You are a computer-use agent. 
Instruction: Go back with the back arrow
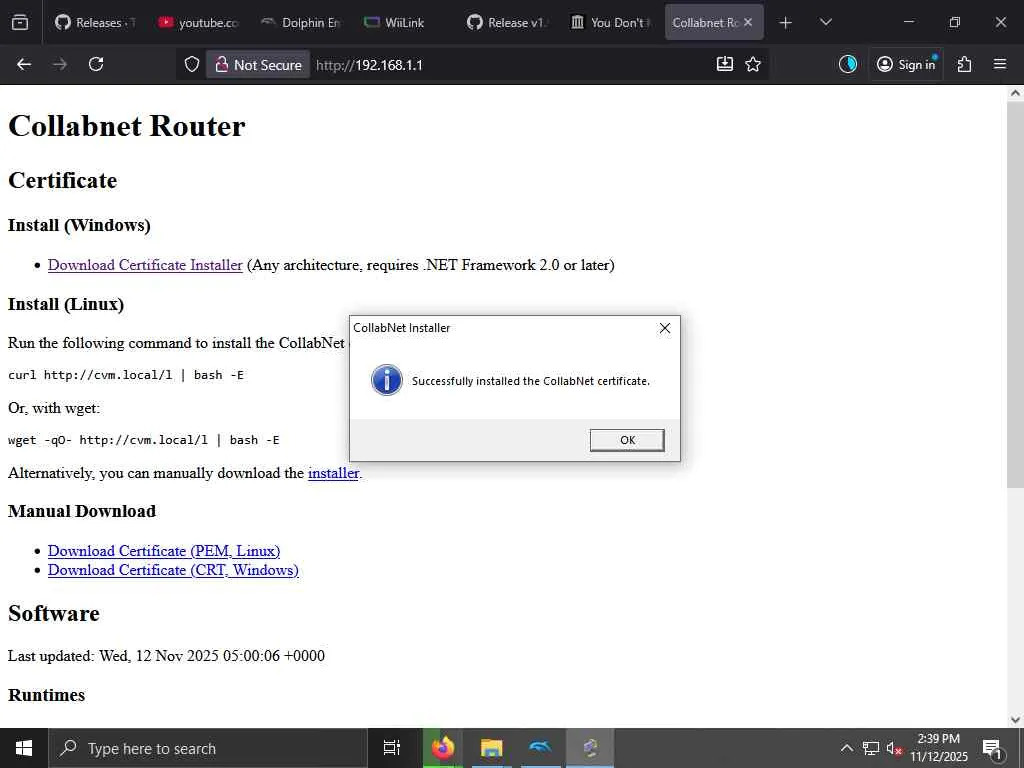point(24,64)
